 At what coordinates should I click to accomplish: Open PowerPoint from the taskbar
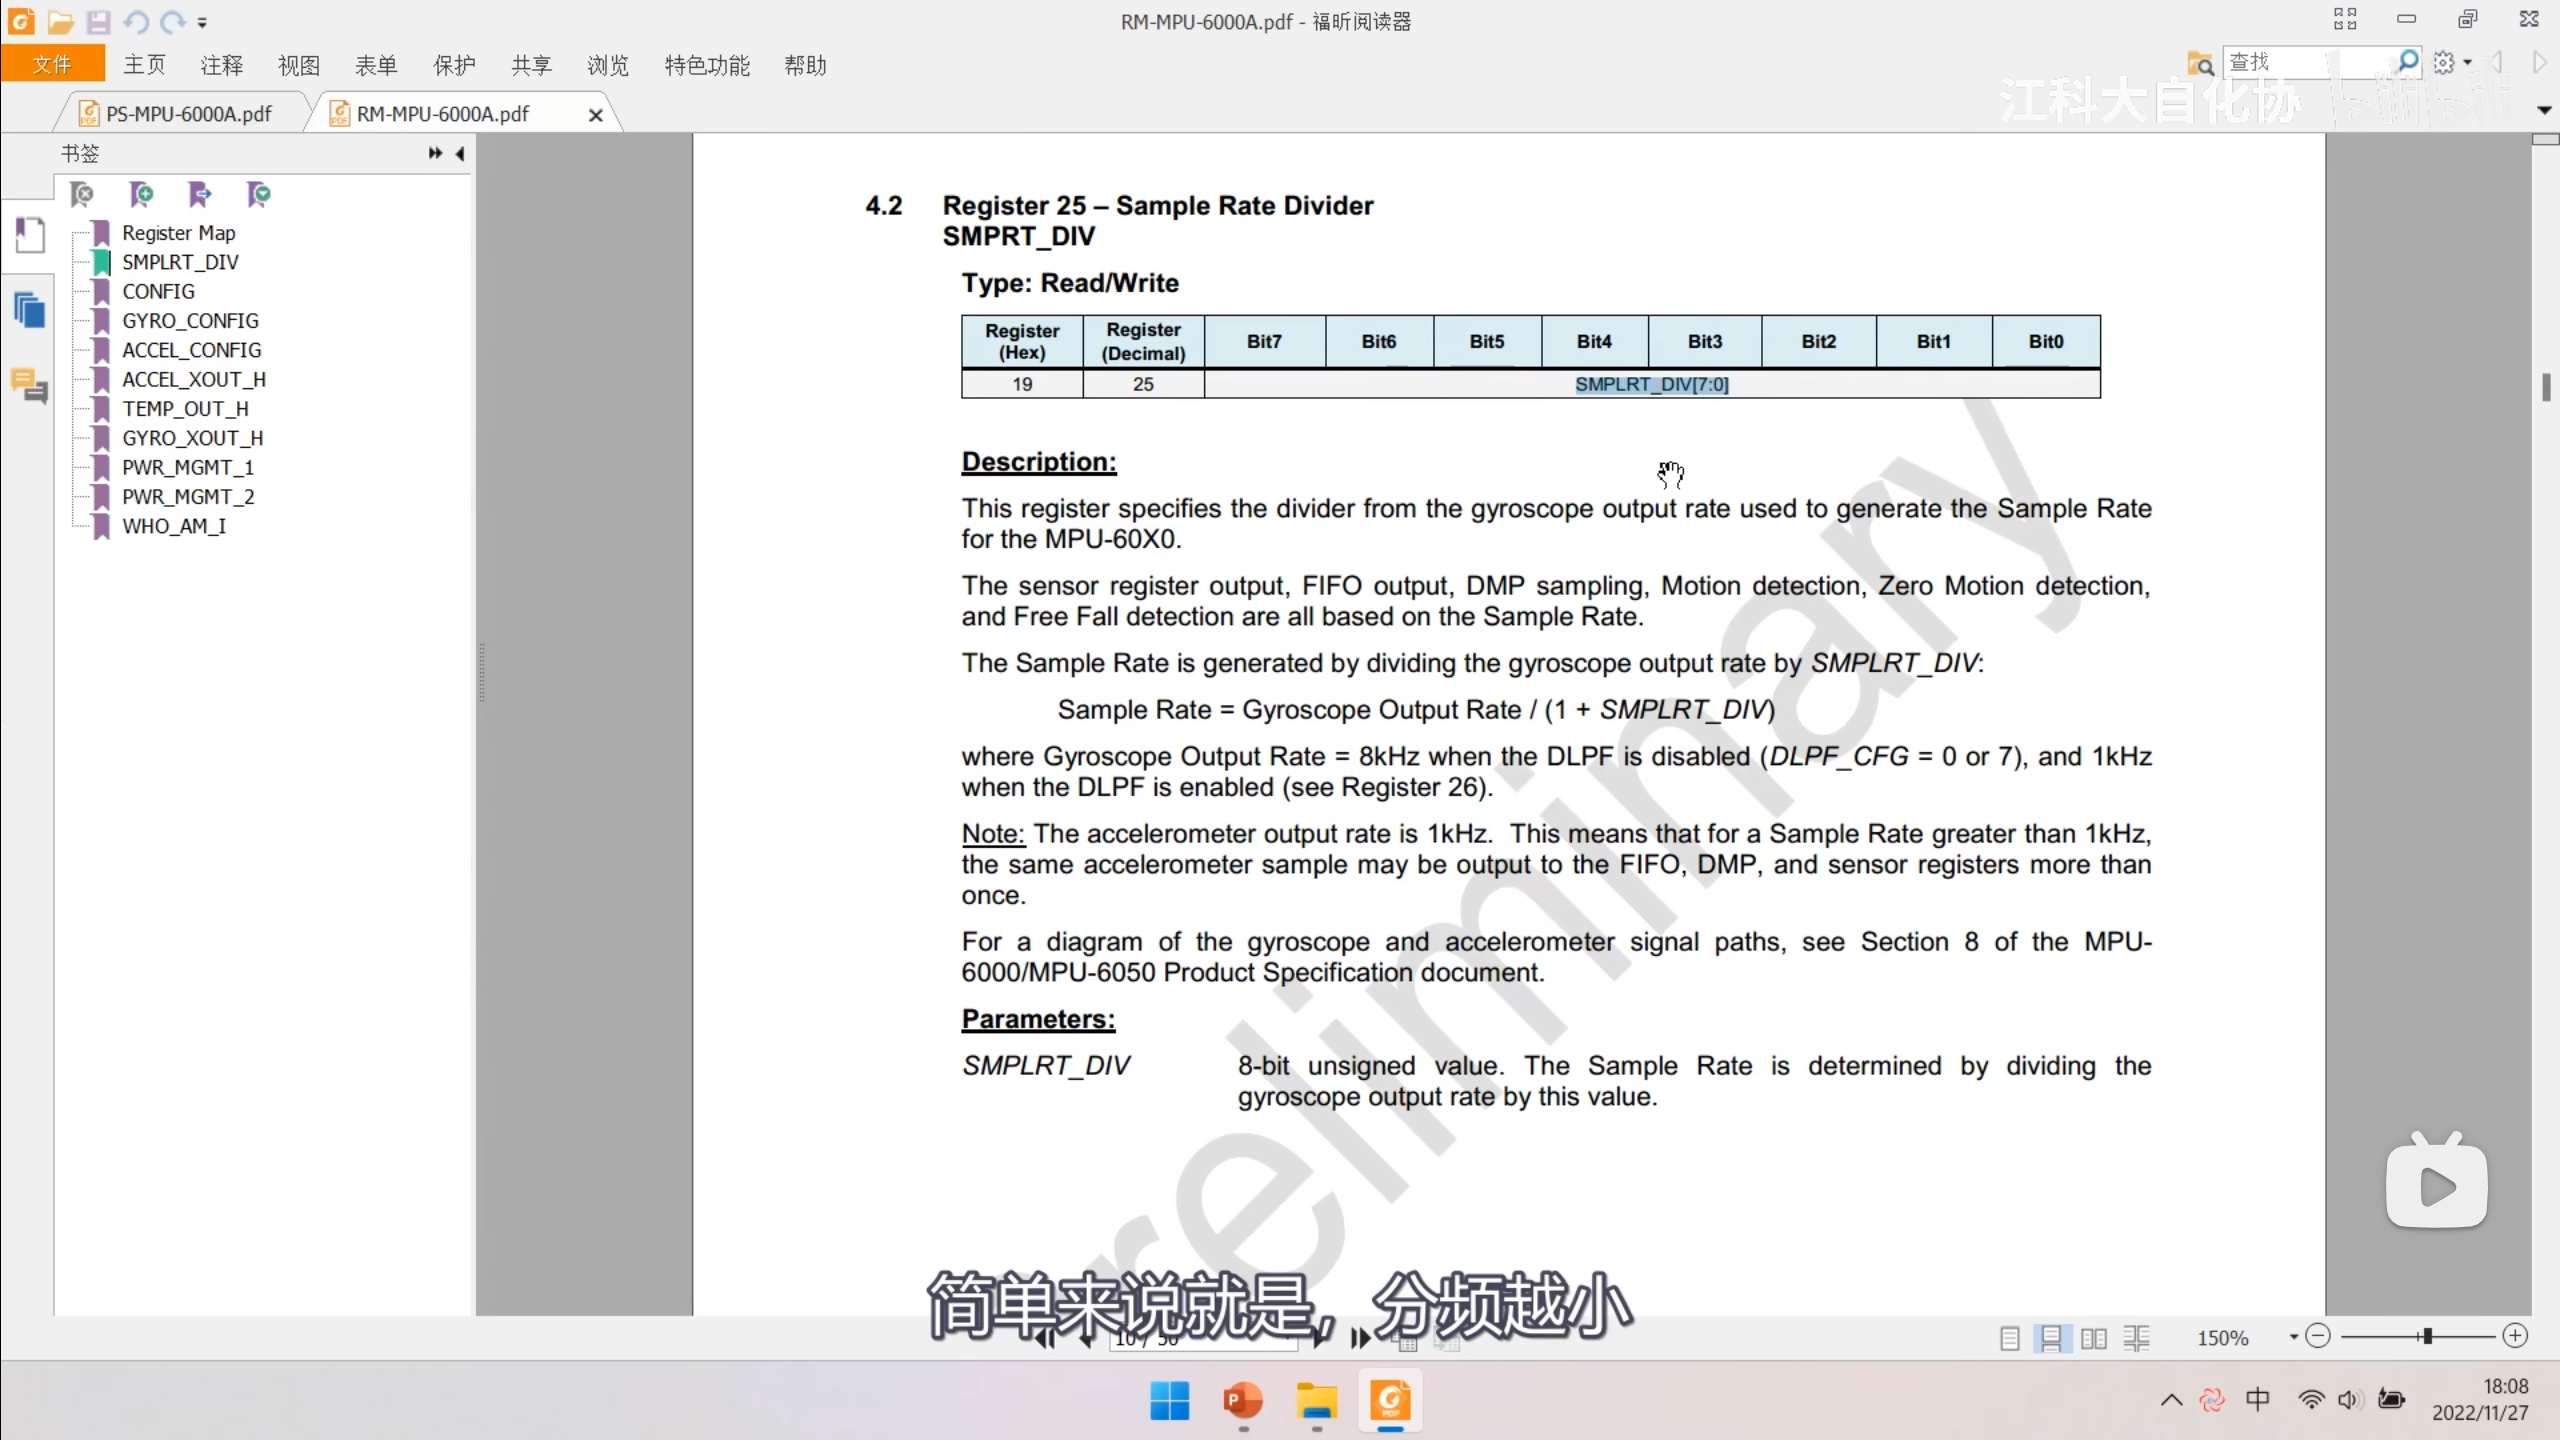click(x=1243, y=1400)
